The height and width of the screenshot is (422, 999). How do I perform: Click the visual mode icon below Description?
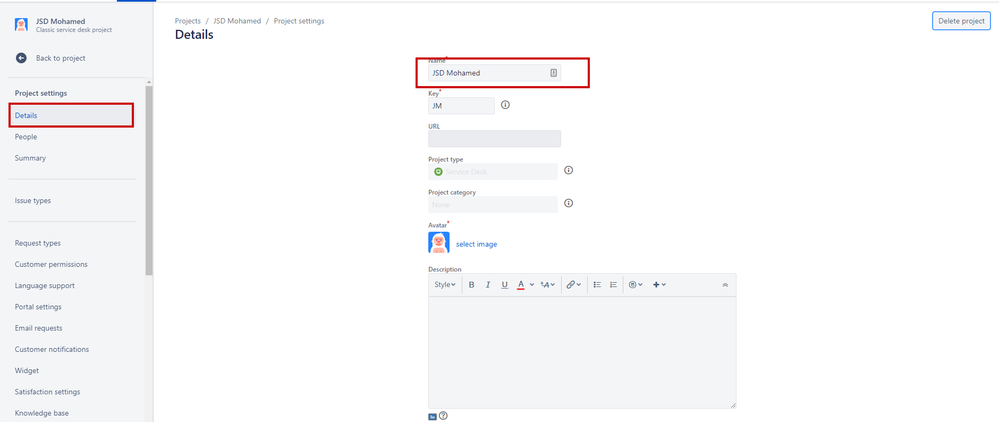pos(433,416)
